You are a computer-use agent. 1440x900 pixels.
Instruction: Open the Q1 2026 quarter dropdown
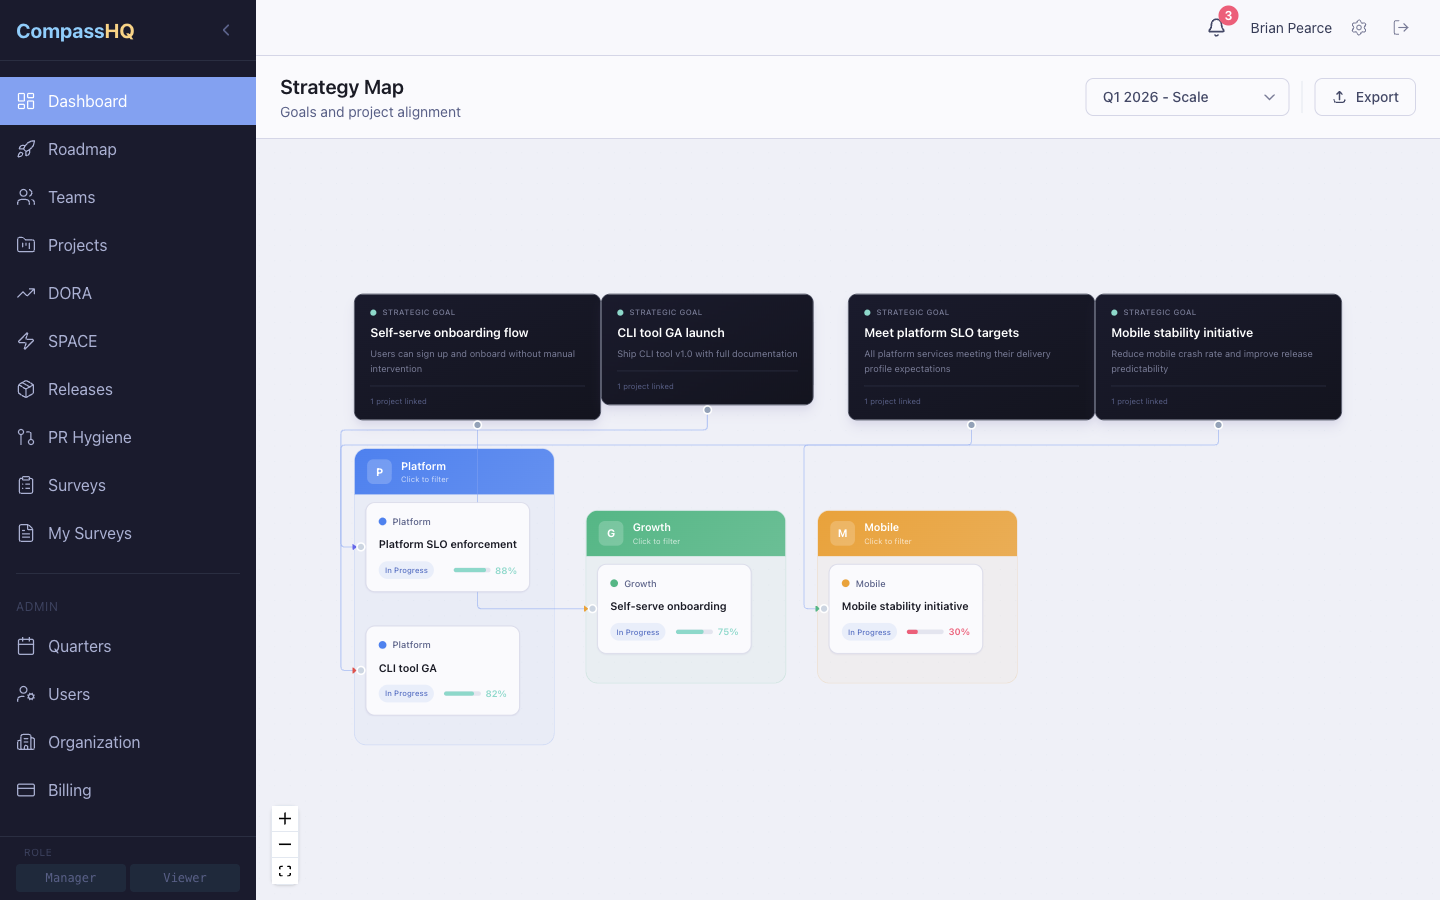pyautogui.click(x=1187, y=97)
